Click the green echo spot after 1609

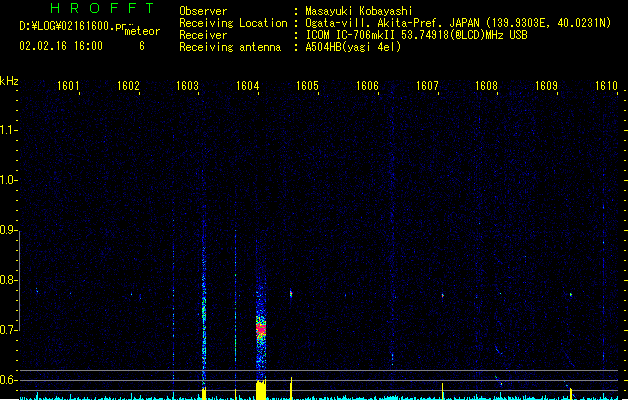coord(571,294)
